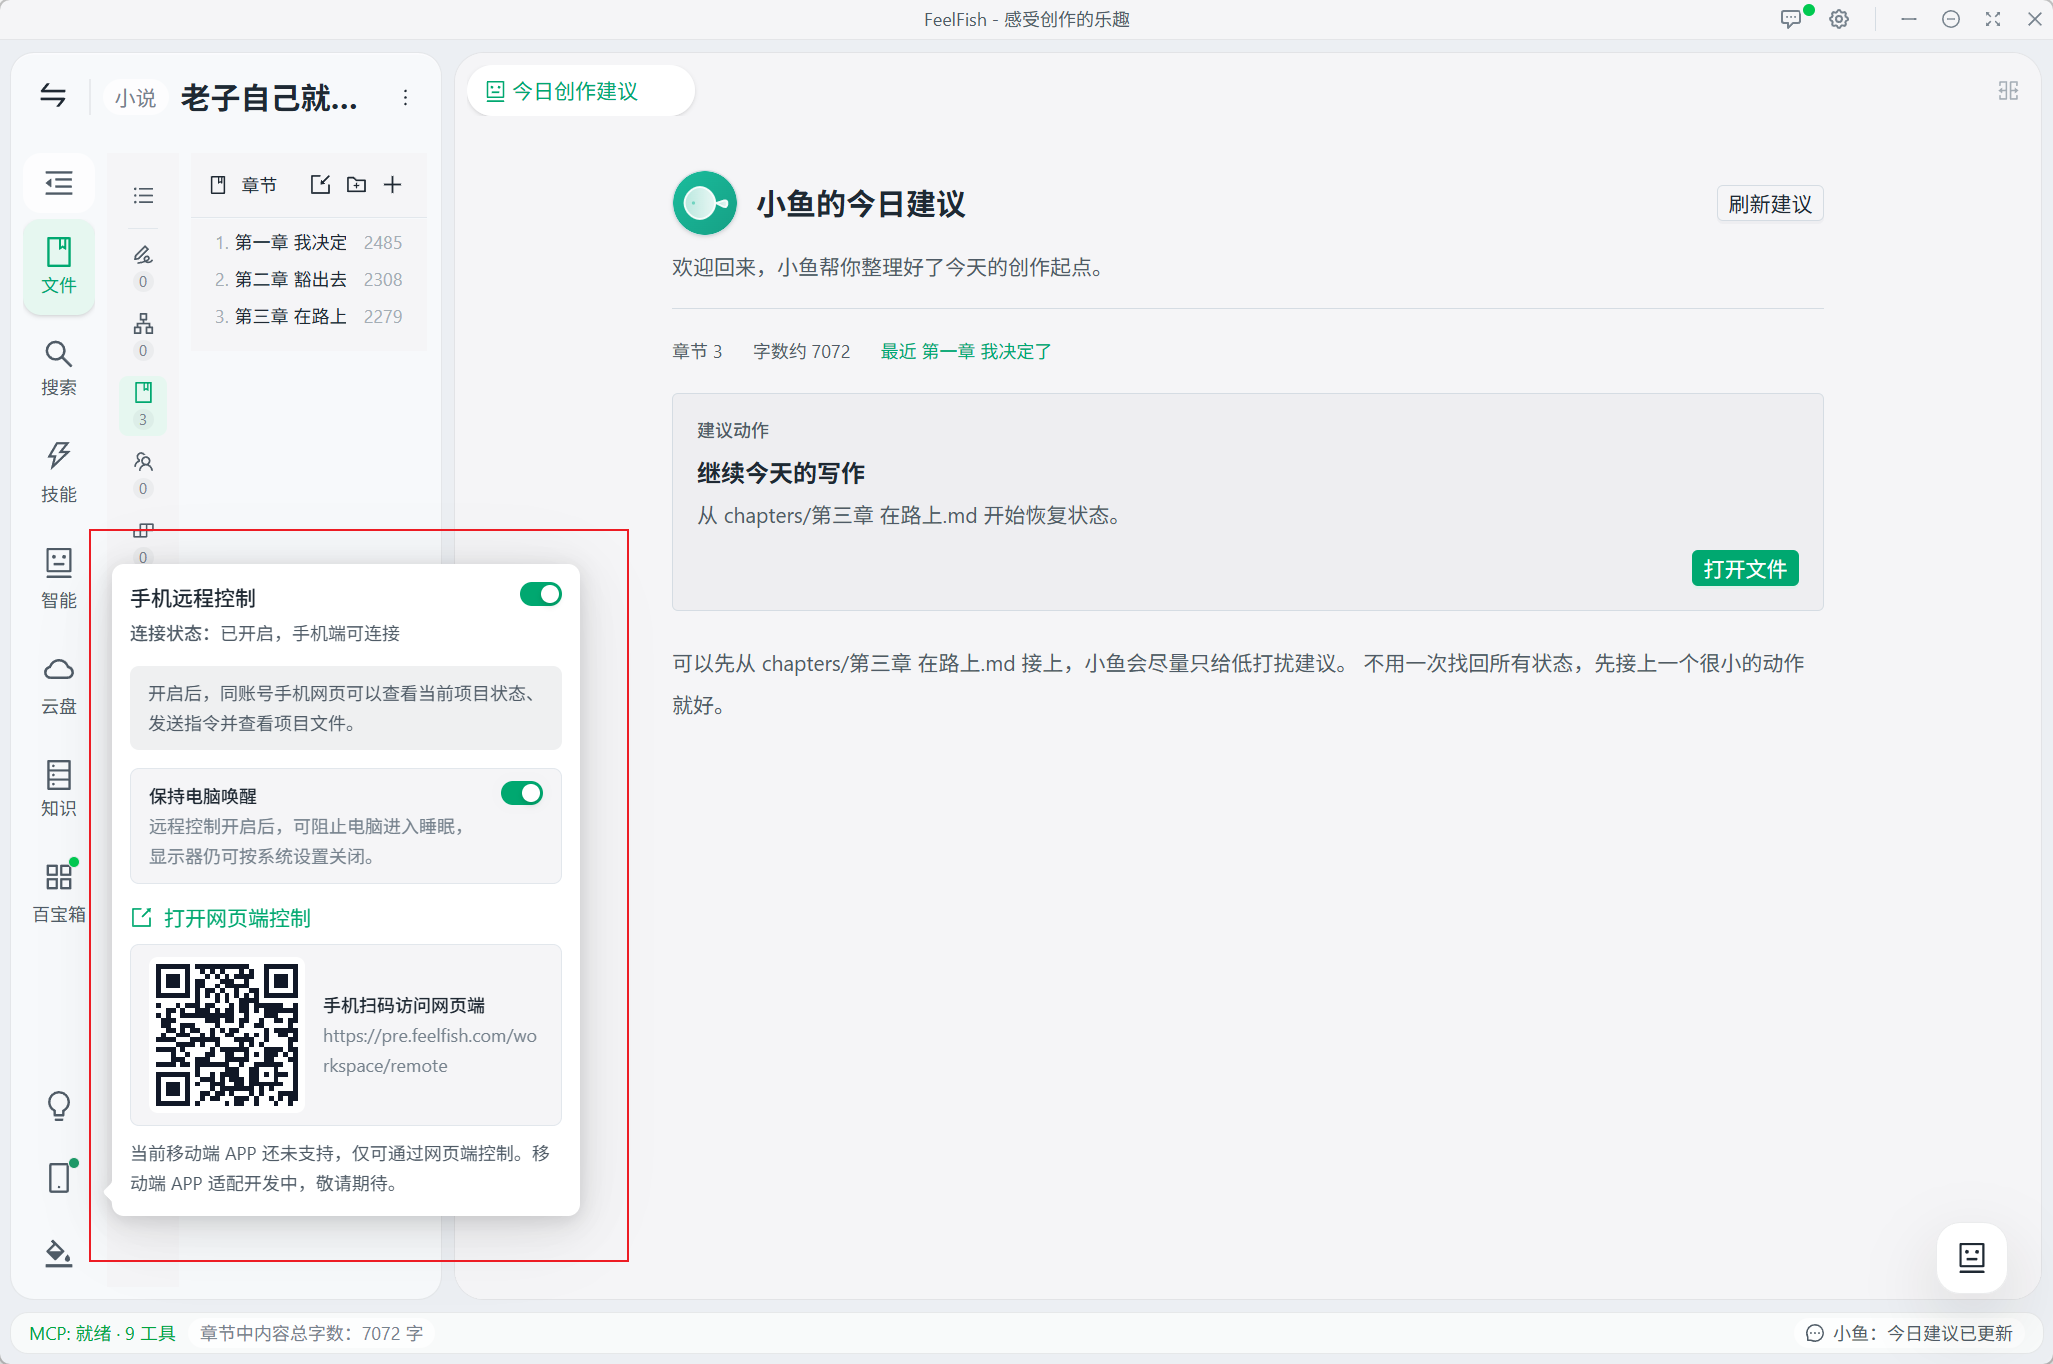Click the new folder icon in chapter toolbar
The width and height of the screenshot is (2053, 1364).
[356, 184]
